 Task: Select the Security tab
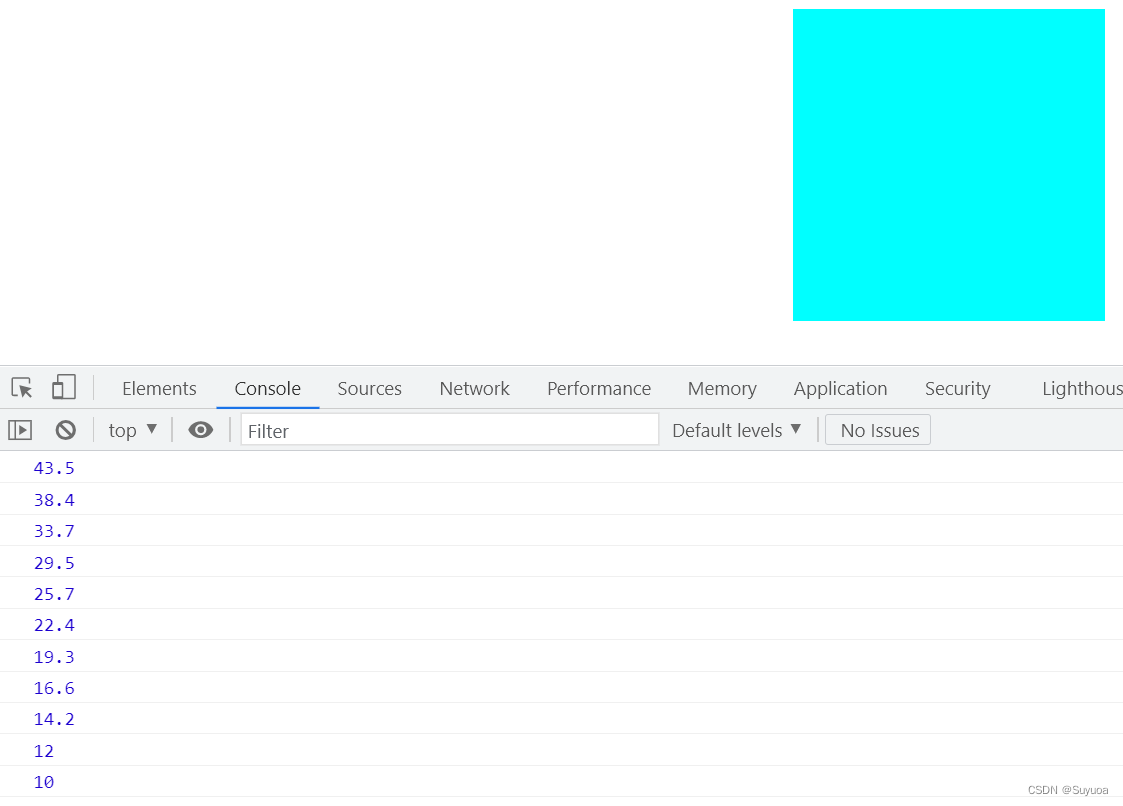957,388
